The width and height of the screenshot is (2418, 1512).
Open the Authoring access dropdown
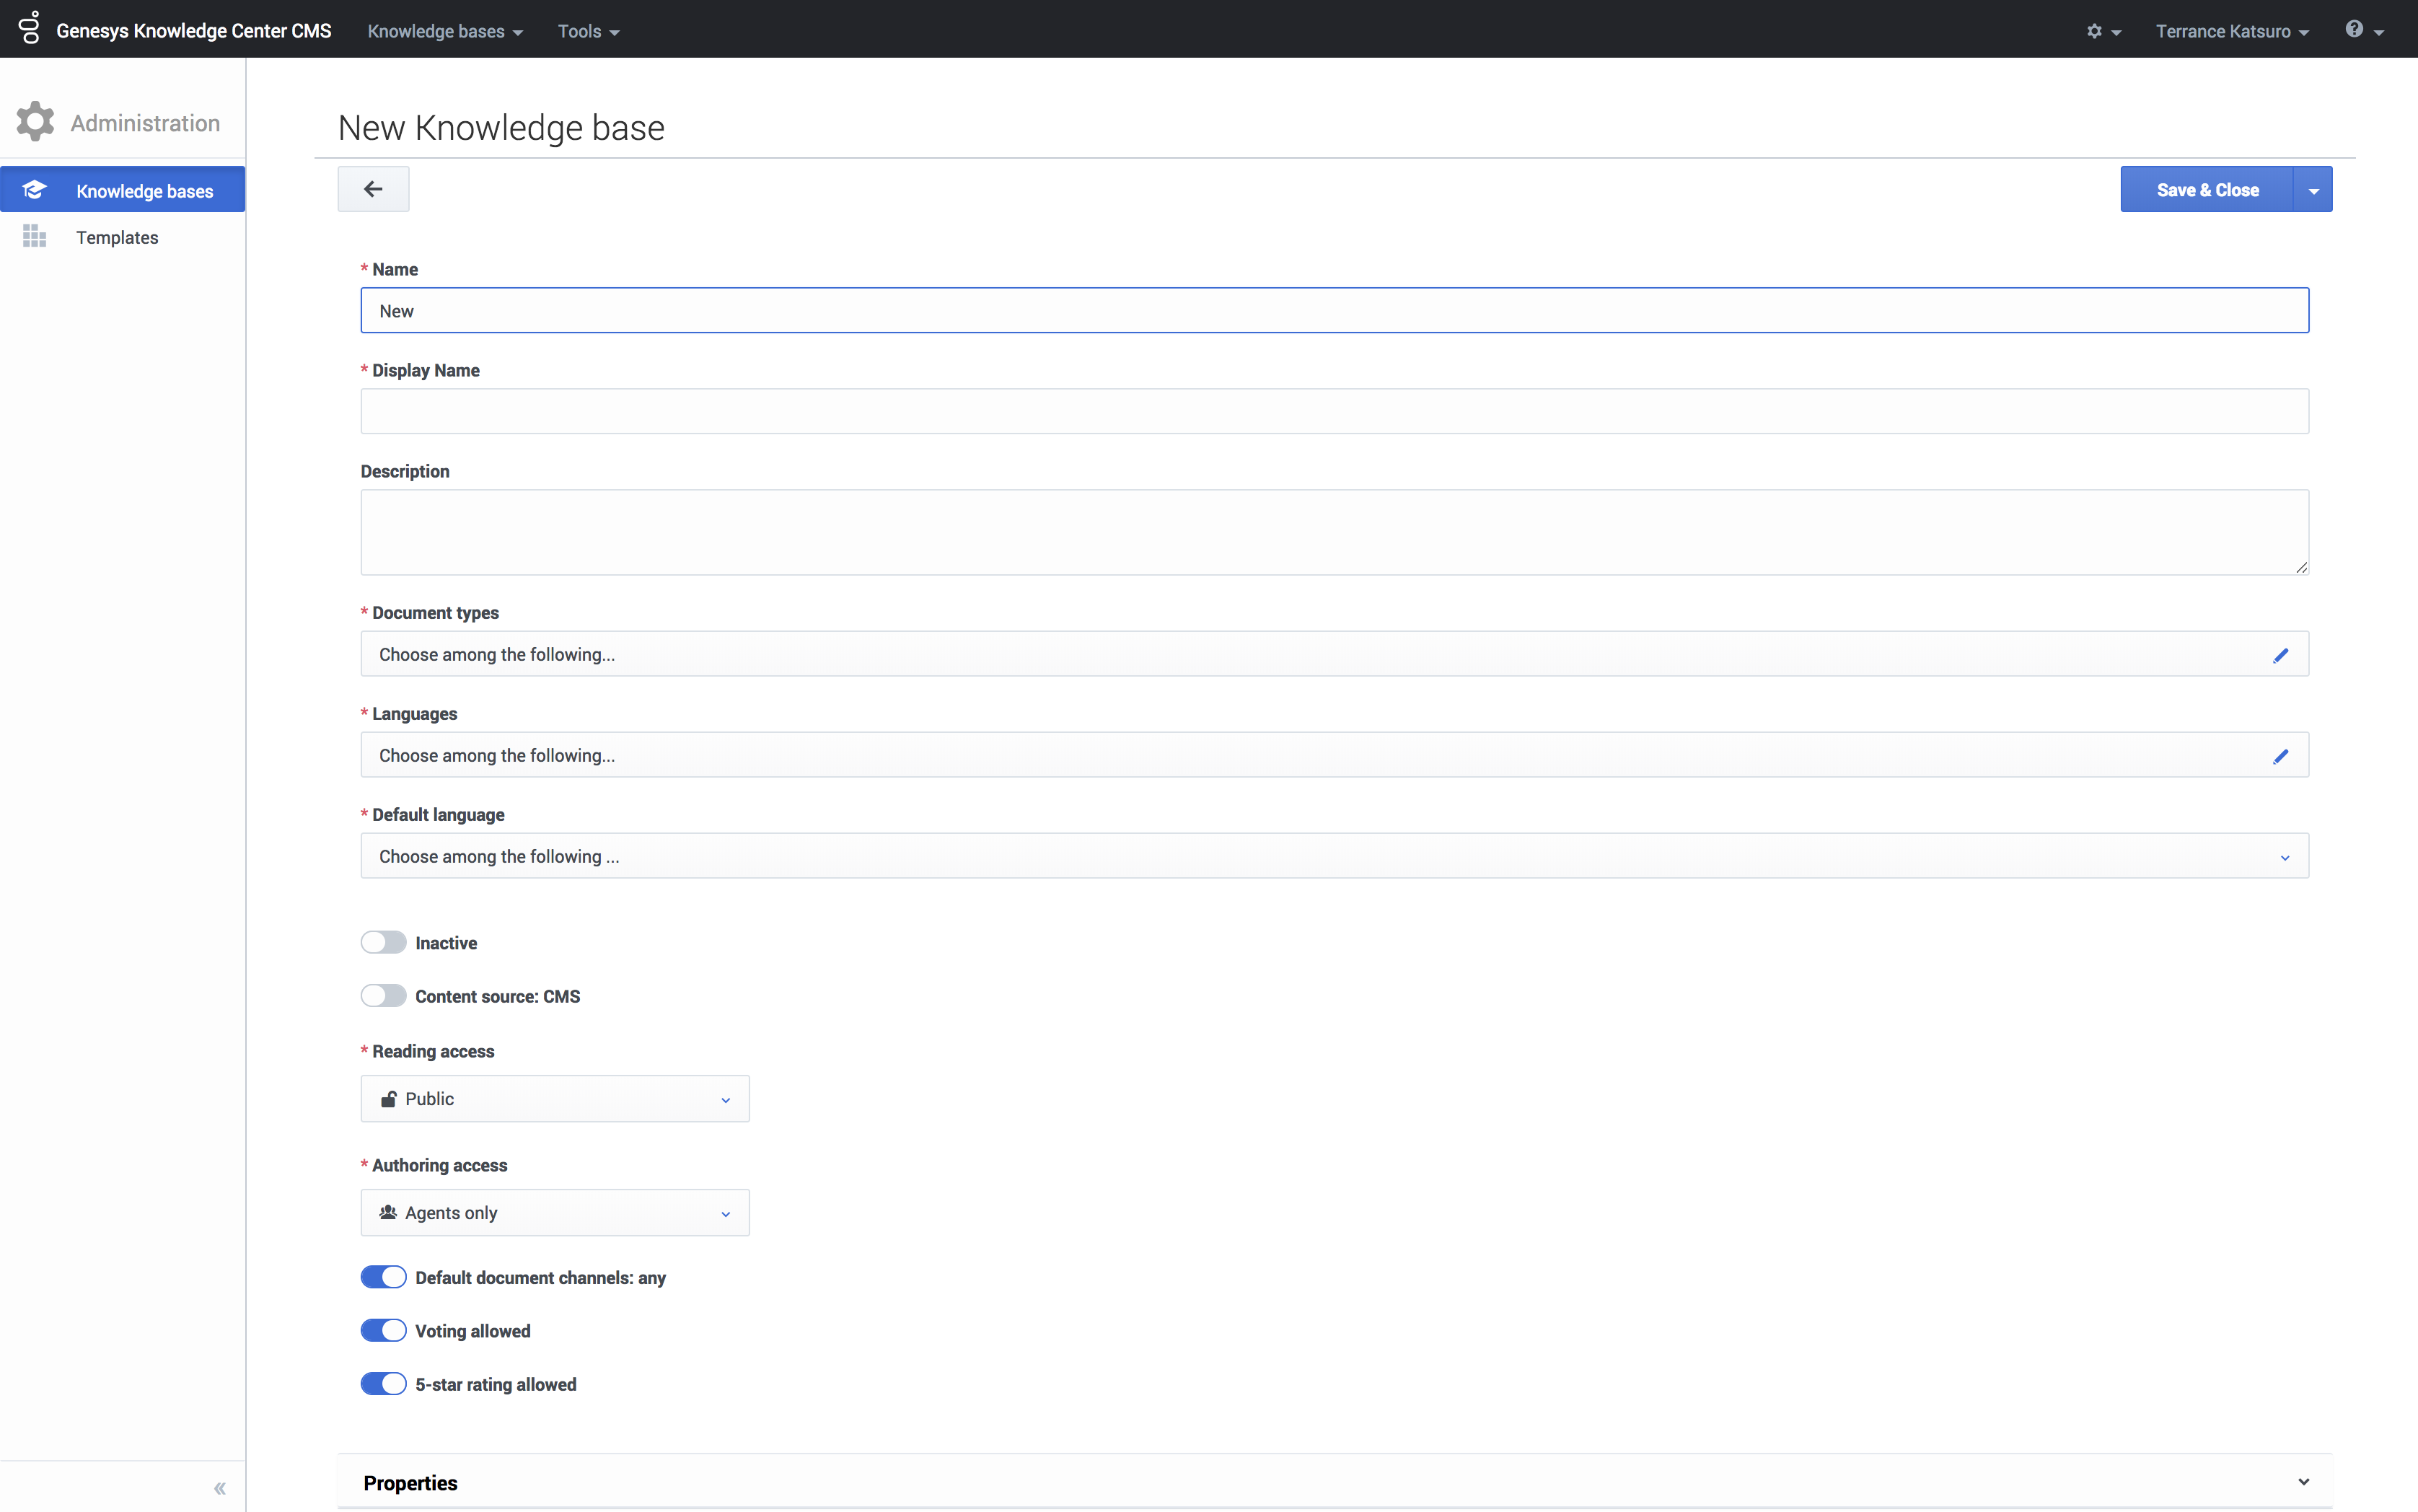(x=555, y=1213)
